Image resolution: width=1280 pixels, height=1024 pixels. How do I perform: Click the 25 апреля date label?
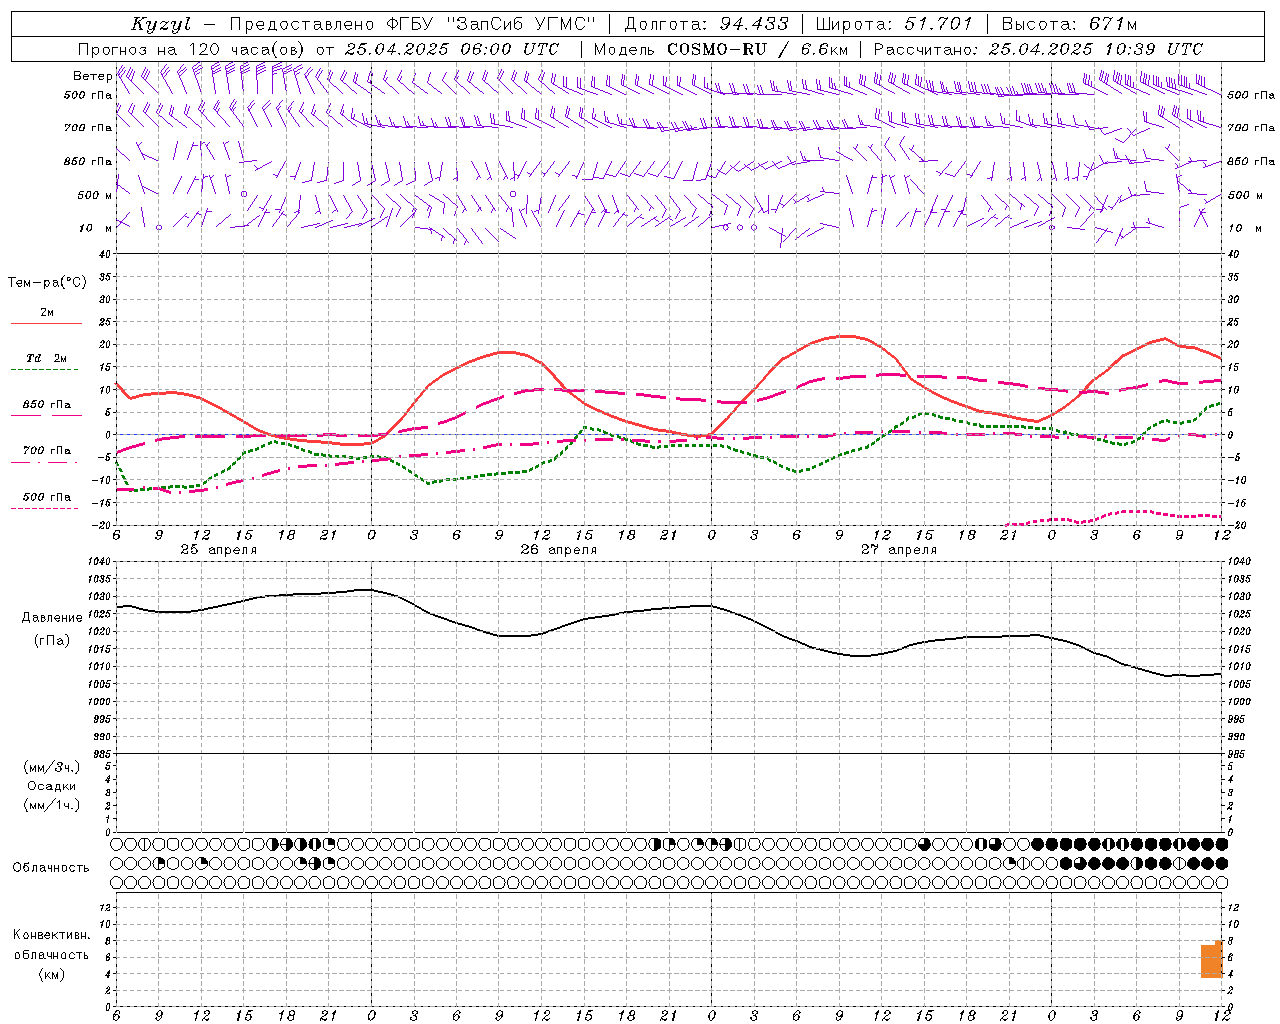[219, 550]
